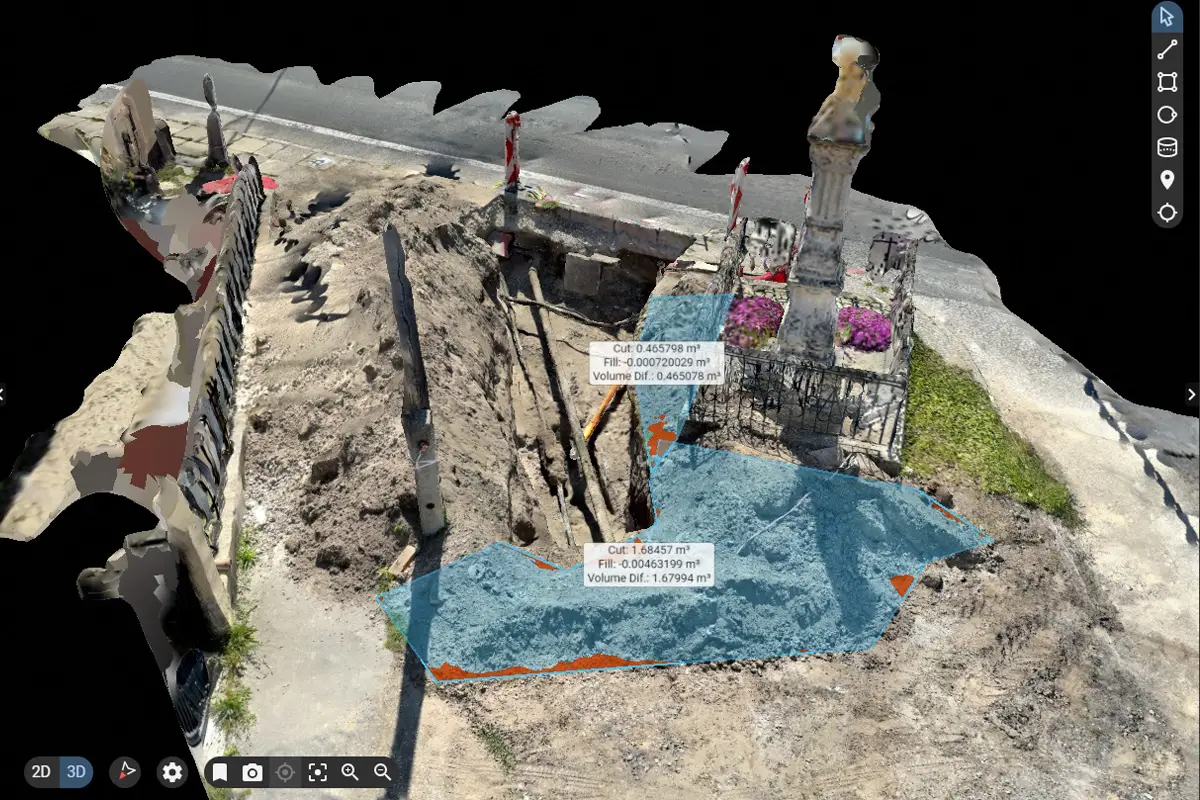The height and width of the screenshot is (800, 1200).
Task: Select the volume measurement cylinder tool
Action: tap(1167, 147)
